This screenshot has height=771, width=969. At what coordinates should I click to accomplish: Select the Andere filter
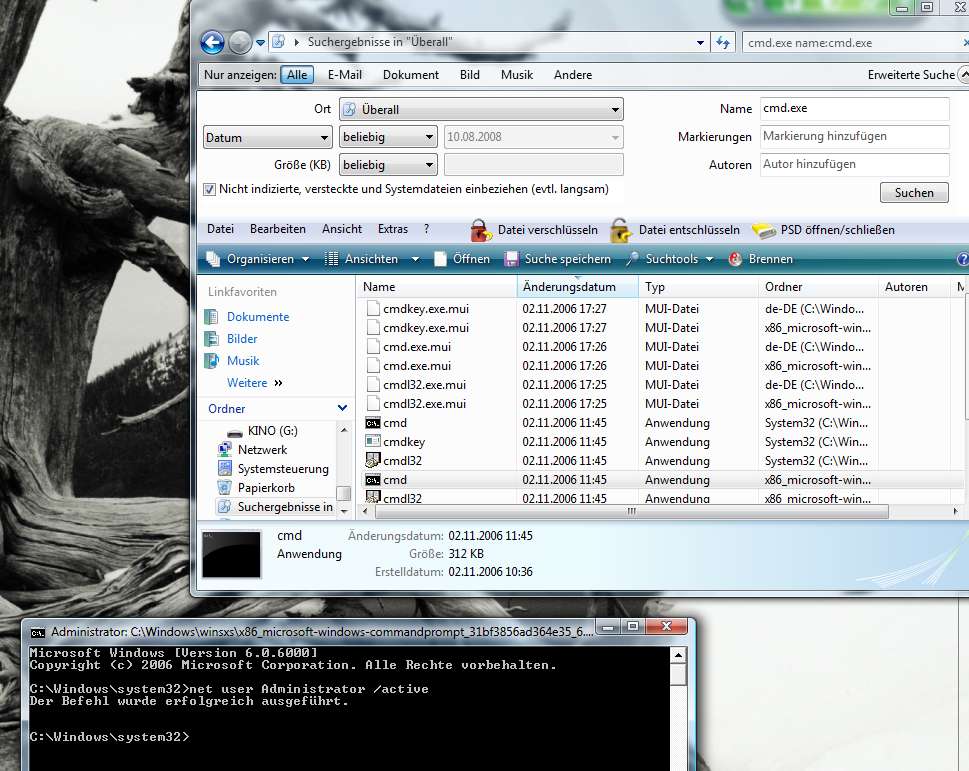pyautogui.click(x=573, y=75)
